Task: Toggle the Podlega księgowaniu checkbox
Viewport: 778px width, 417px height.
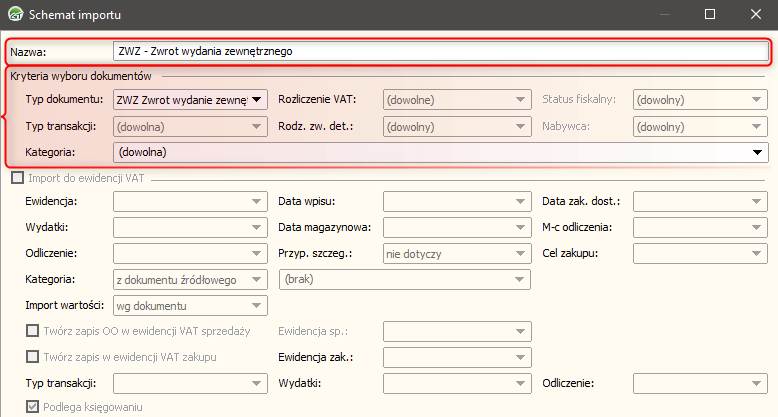Action: 33,408
